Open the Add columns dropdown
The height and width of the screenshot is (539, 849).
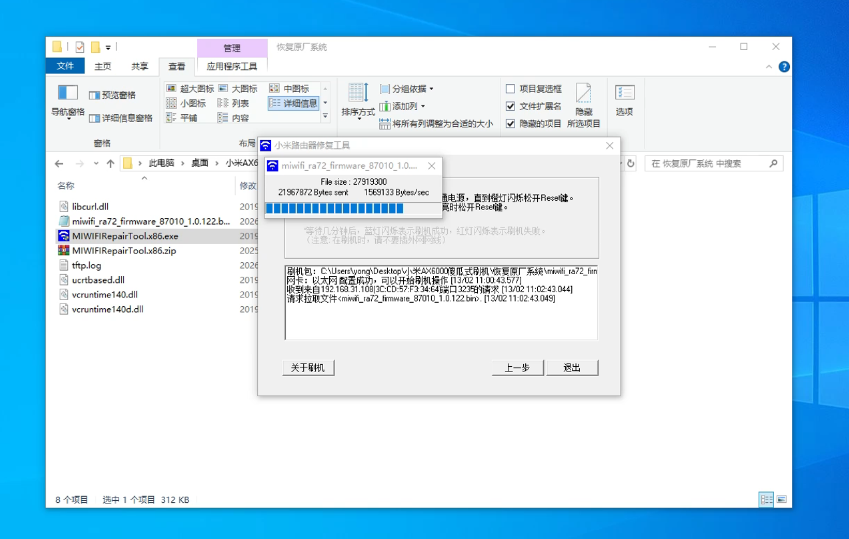pyautogui.click(x=402, y=106)
